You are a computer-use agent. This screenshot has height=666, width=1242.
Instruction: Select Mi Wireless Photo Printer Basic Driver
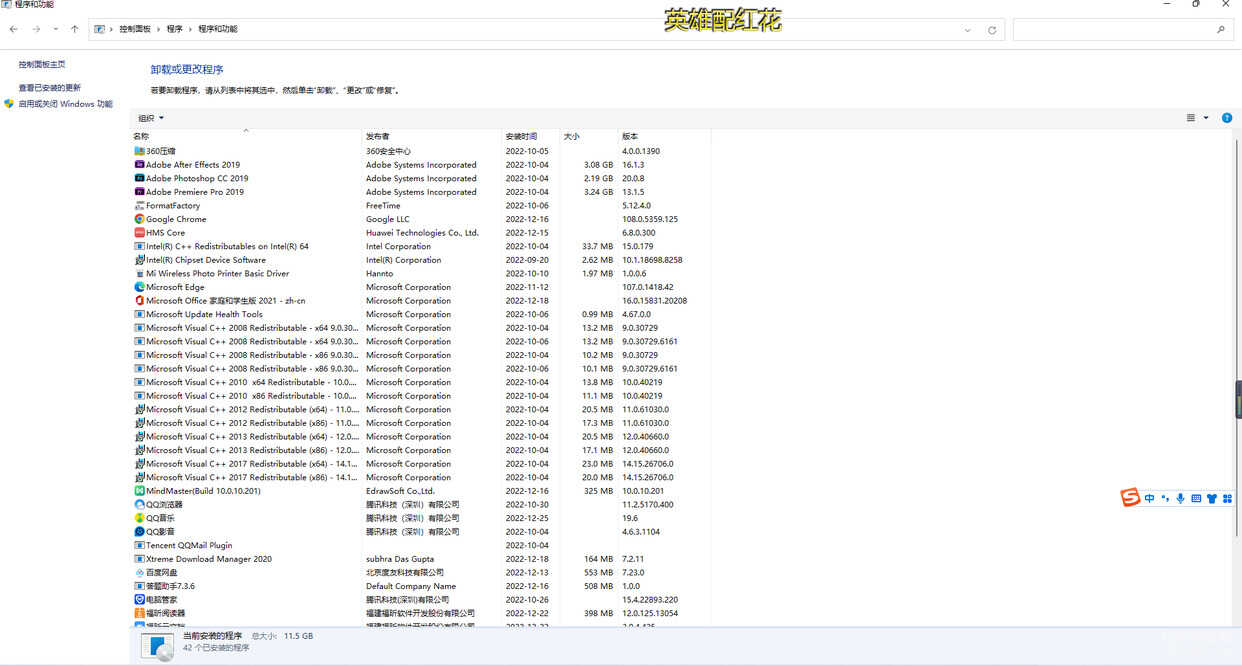tap(420, 274)
